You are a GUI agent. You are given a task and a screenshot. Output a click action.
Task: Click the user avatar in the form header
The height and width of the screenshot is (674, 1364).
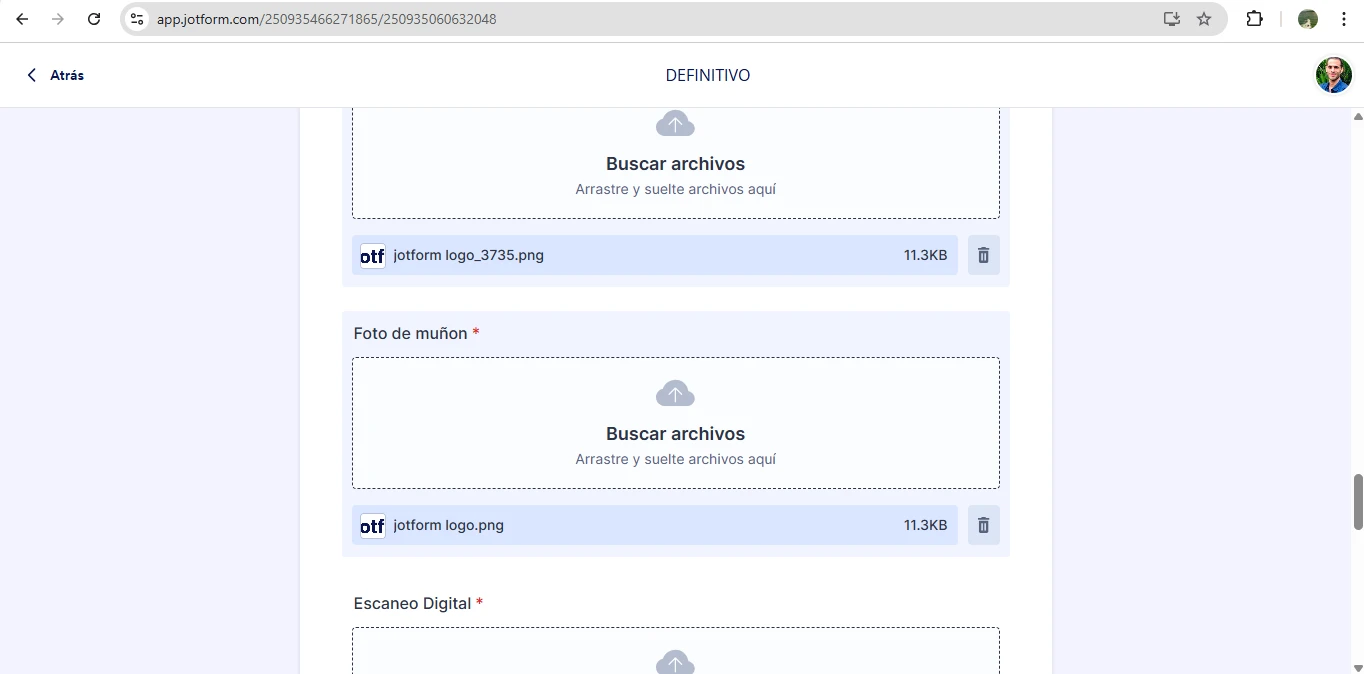point(1333,75)
